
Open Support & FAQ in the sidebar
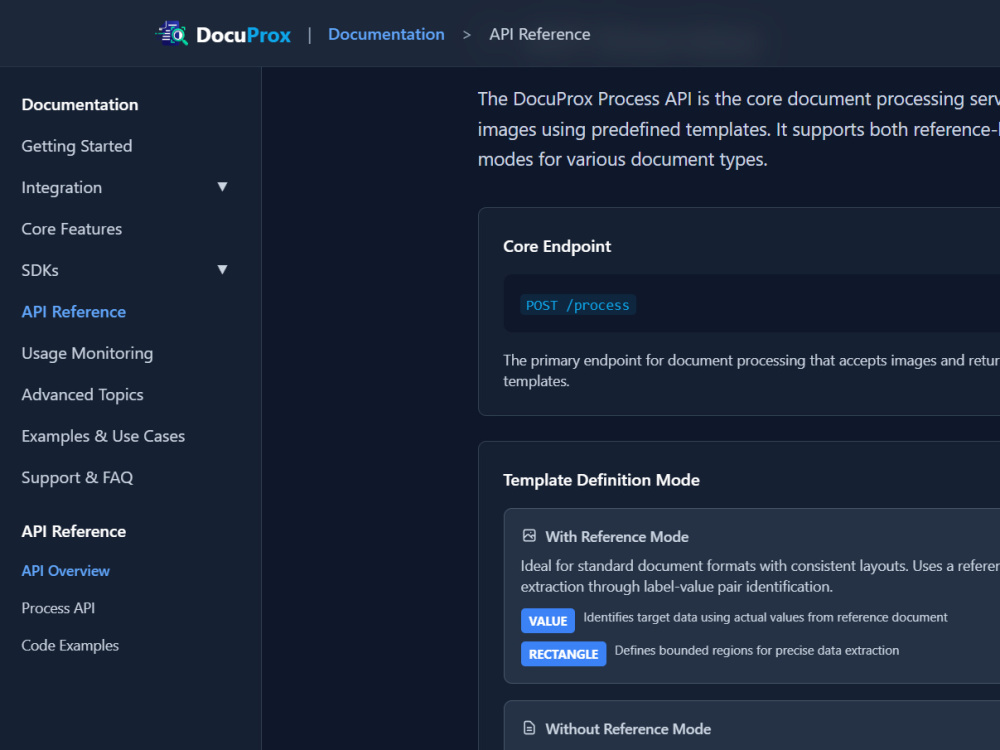pyautogui.click(x=77, y=478)
